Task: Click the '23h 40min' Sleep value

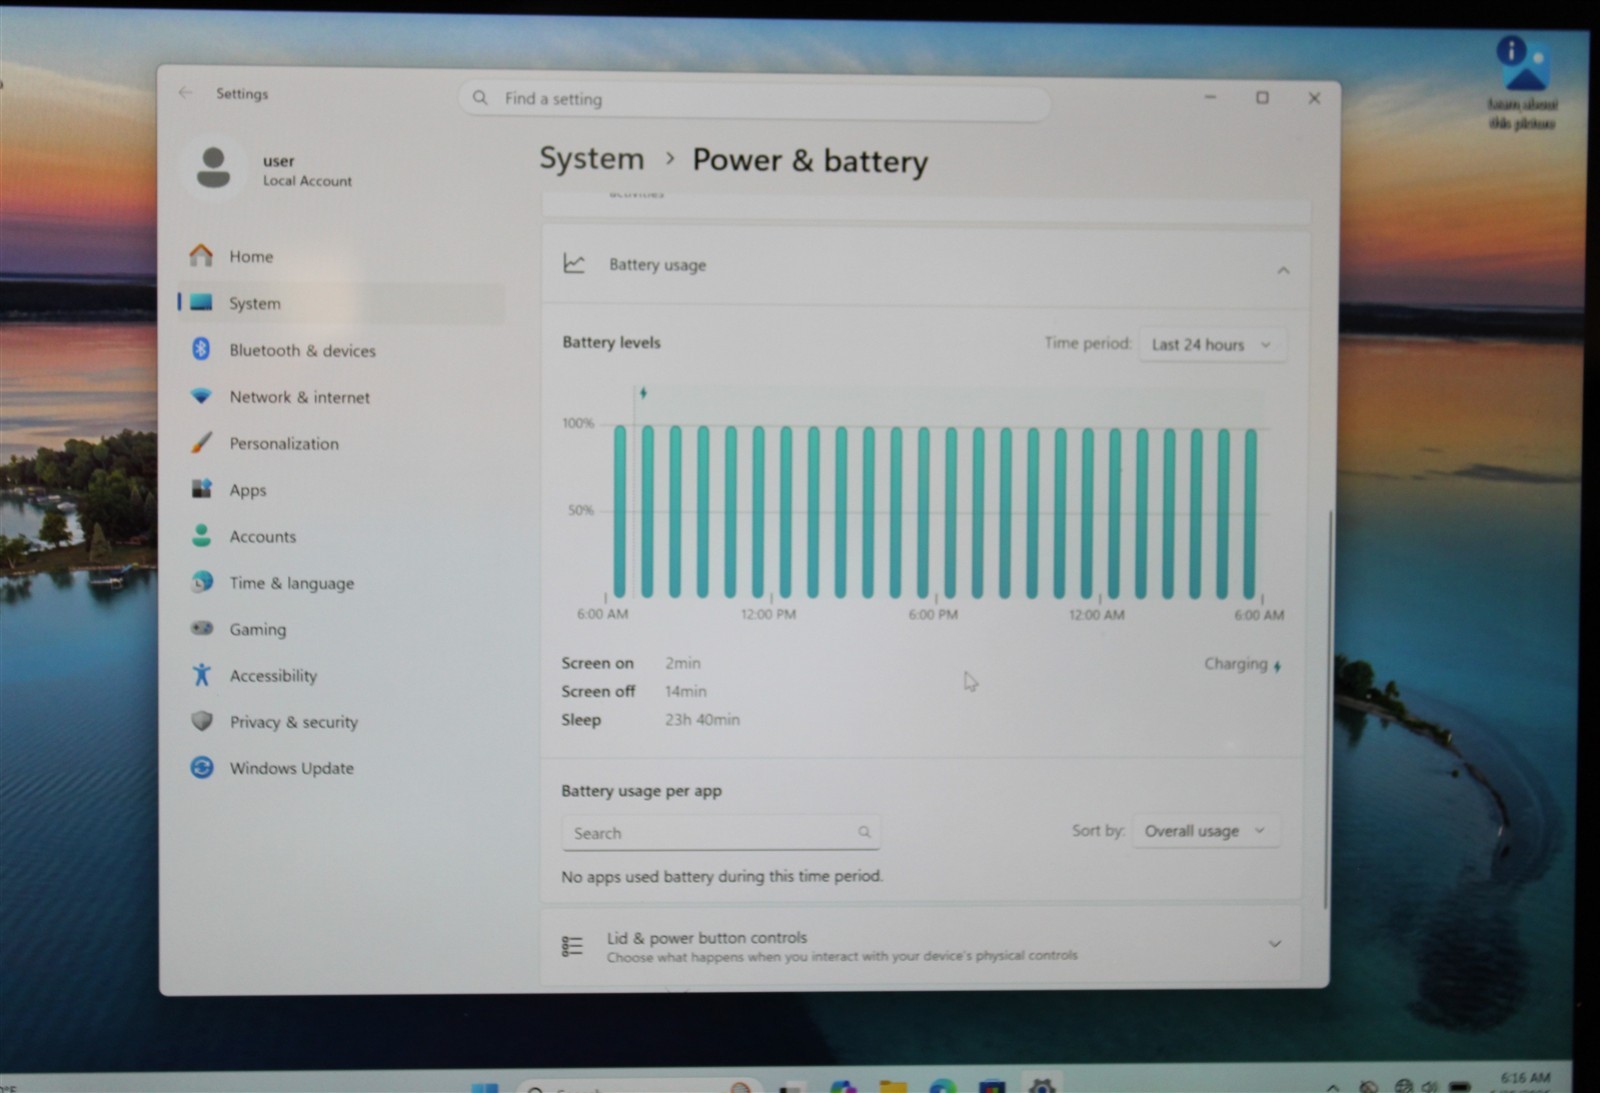Action: pyautogui.click(x=702, y=720)
